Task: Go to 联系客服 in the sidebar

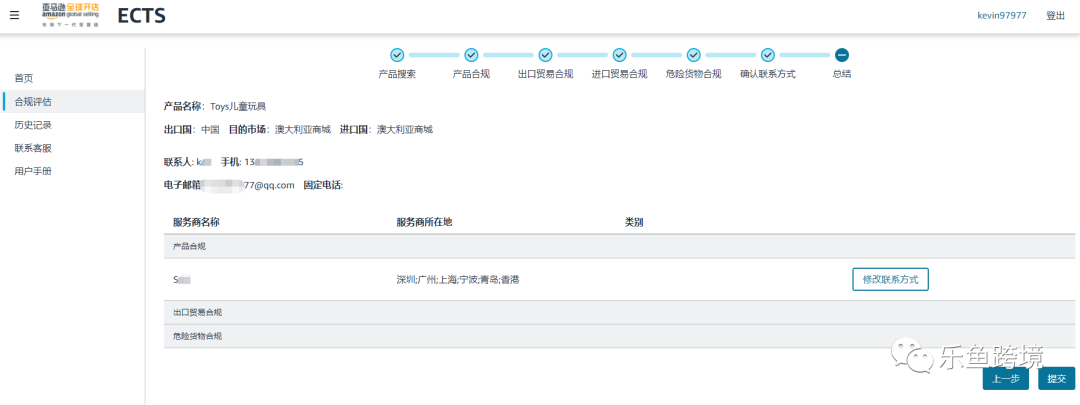Action: tap(33, 148)
